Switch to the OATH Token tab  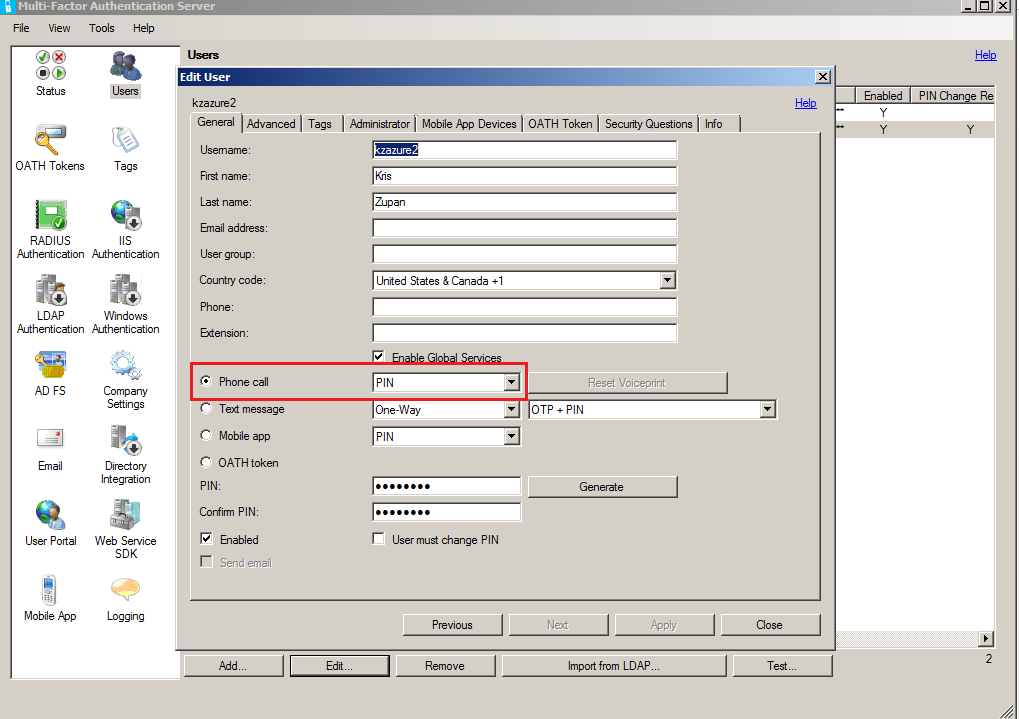[560, 124]
